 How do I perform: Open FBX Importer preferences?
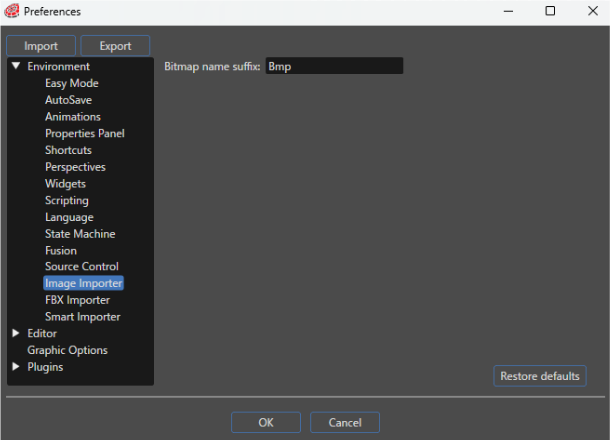click(x=77, y=300)
